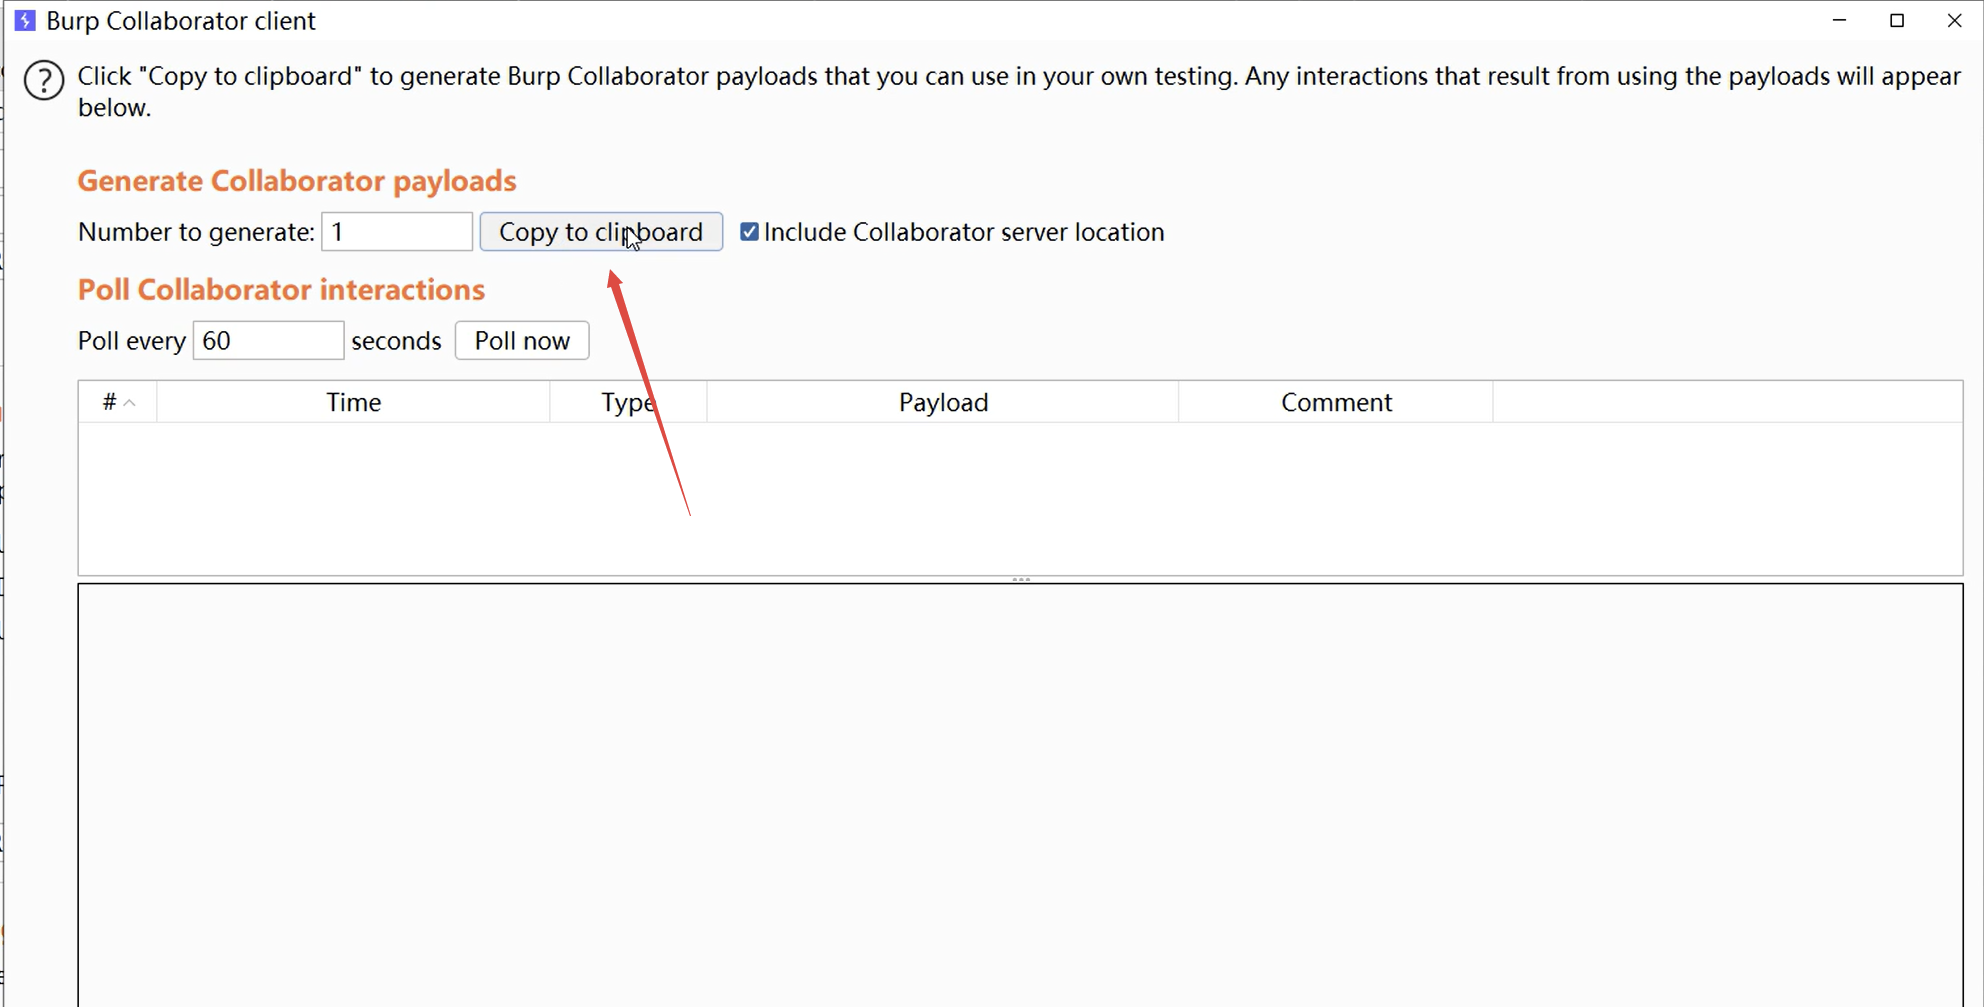Click the Type column header
This screenshot has height=1007, width=1984.
point(628,402)
